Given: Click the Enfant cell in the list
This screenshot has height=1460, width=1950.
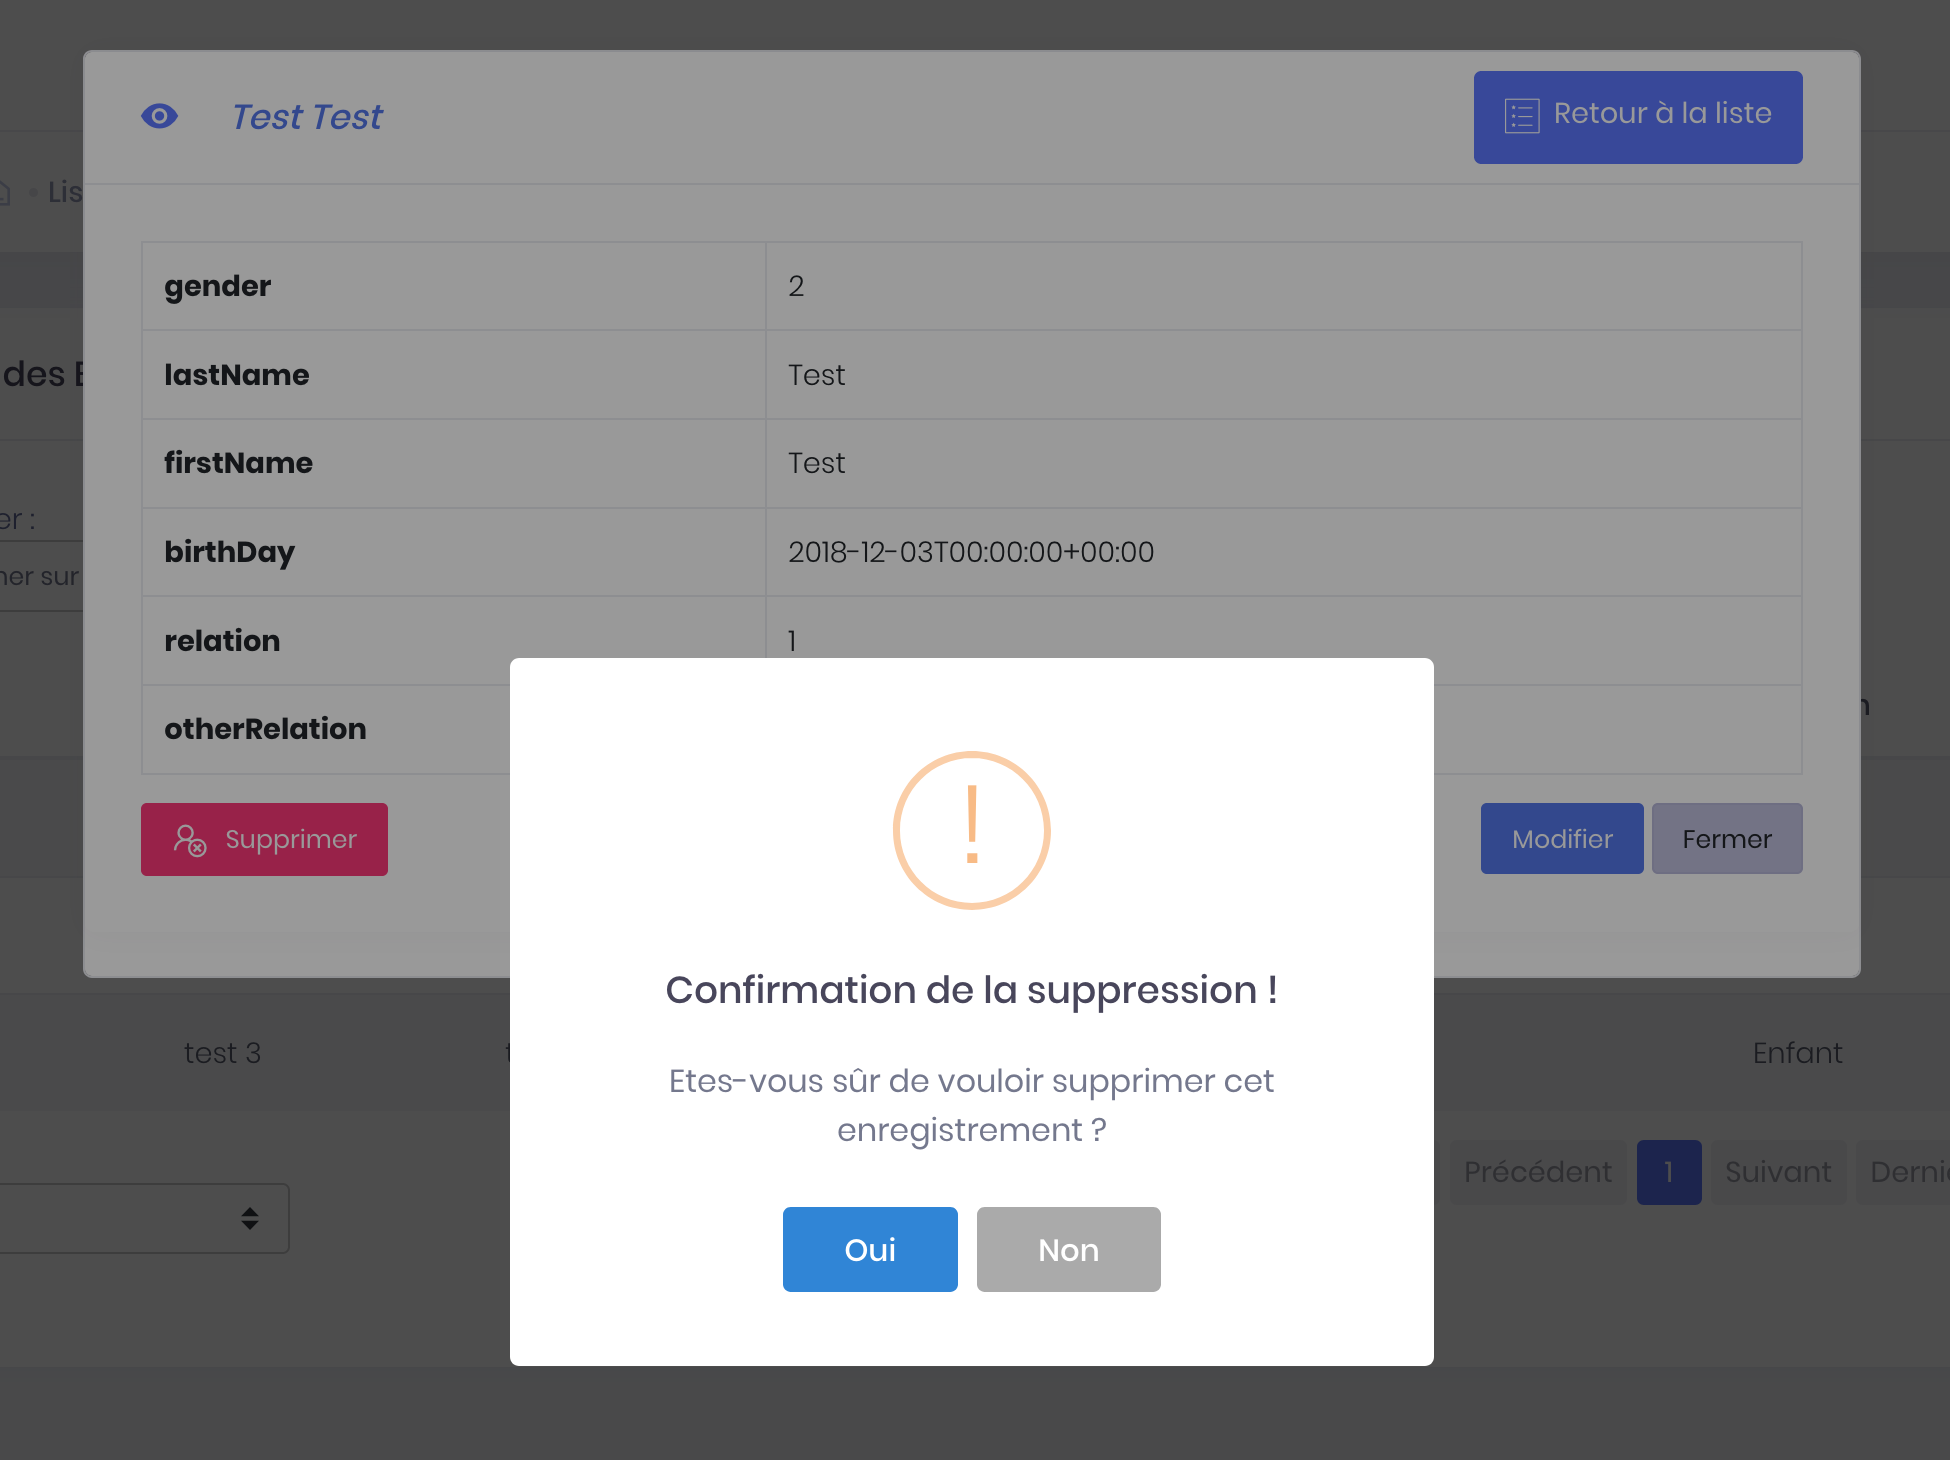Looking at the screenshot, I should click(x=1796, y=1053).
